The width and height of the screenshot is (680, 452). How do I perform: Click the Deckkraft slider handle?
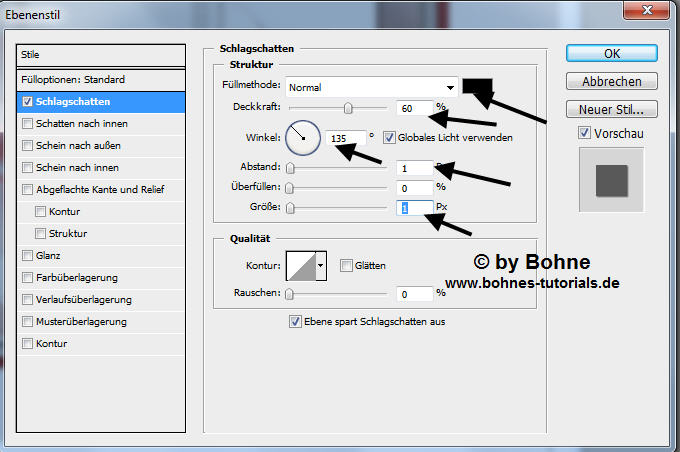tap(348, 107)
